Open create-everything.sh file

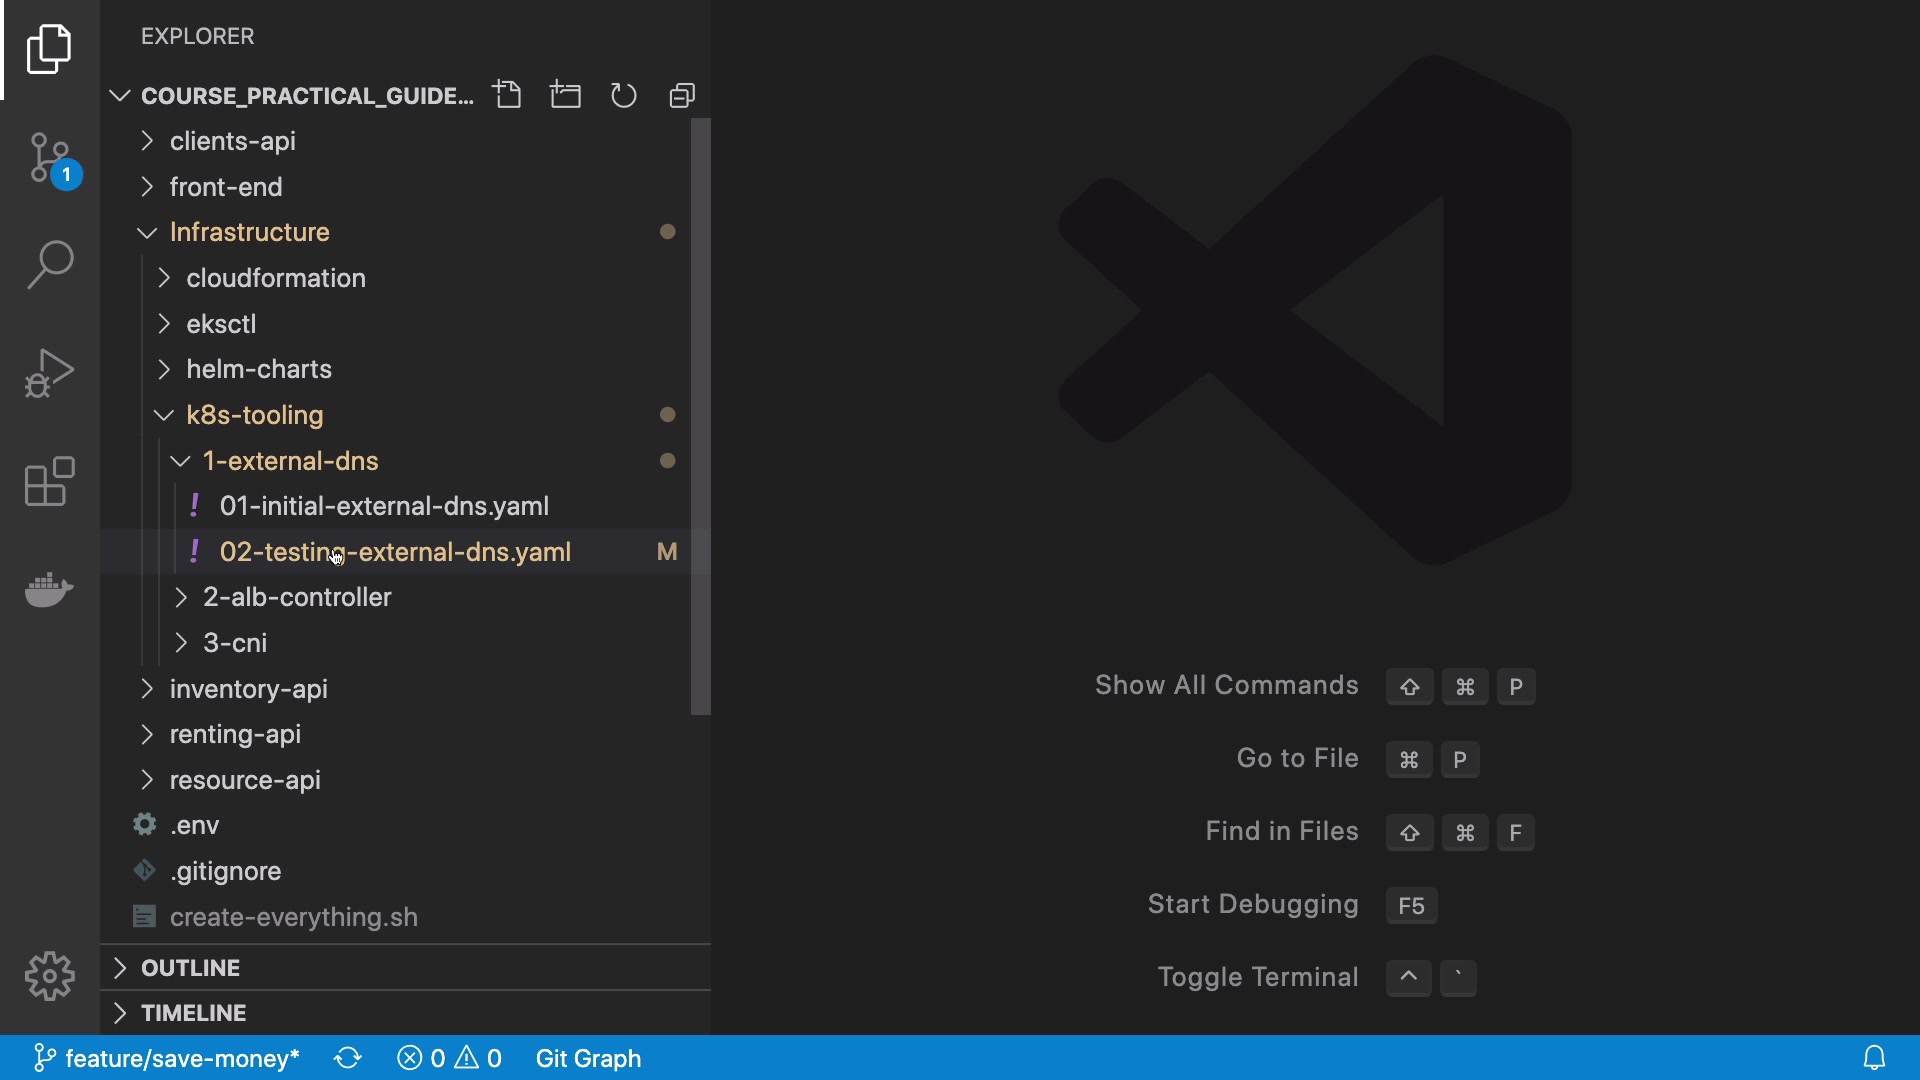point(293,917)
